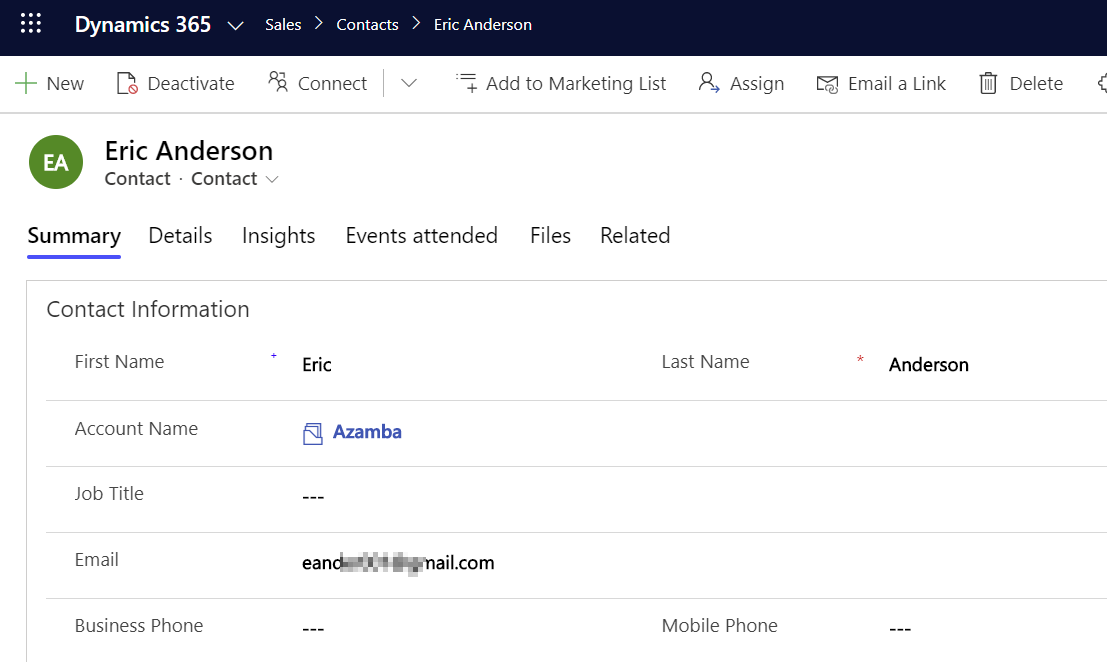The image size is (1107, 662).
Task: Click the Email field value
Action: pyautogui.click(x=398, y=563)
